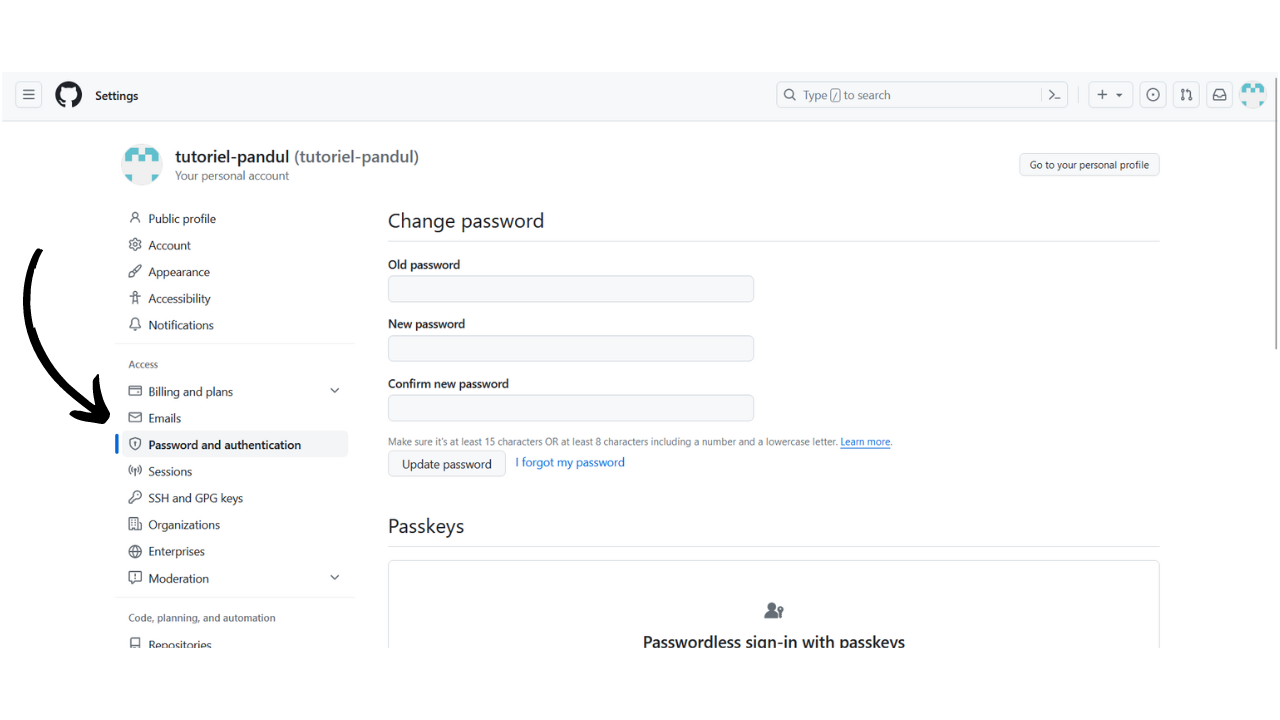Open the GitHub home logo
1280x720 pixels.
(x=68, y=94)
